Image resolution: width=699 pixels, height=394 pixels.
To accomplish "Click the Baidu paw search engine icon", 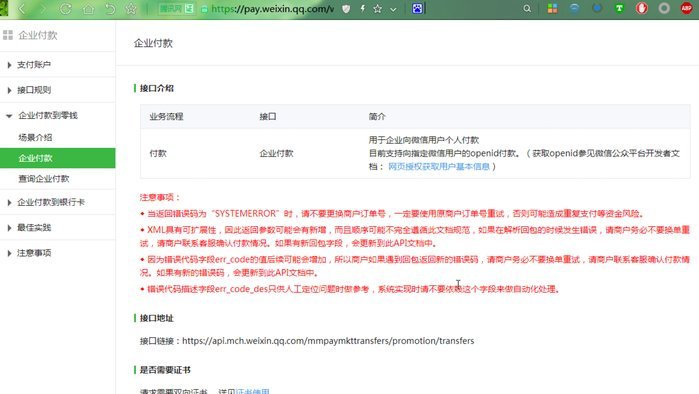I will (x=417, y=8).
